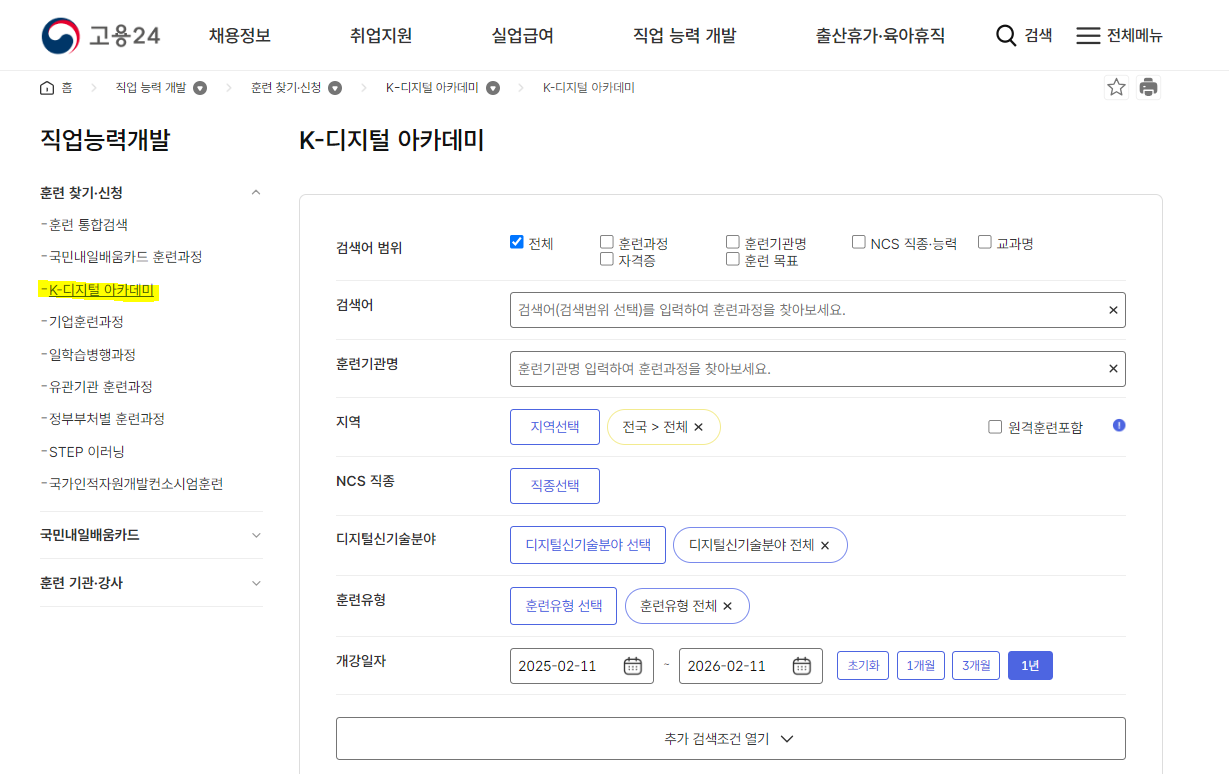Click 지역선택 button
Viewport: 1229px width, 774px height.
(555, 427)
